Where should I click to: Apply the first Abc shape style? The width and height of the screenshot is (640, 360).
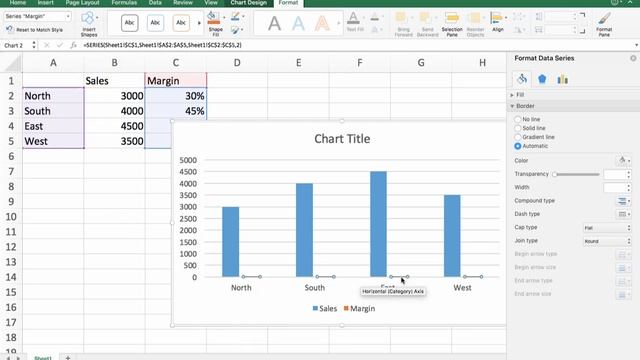click(x=129, y=23)
